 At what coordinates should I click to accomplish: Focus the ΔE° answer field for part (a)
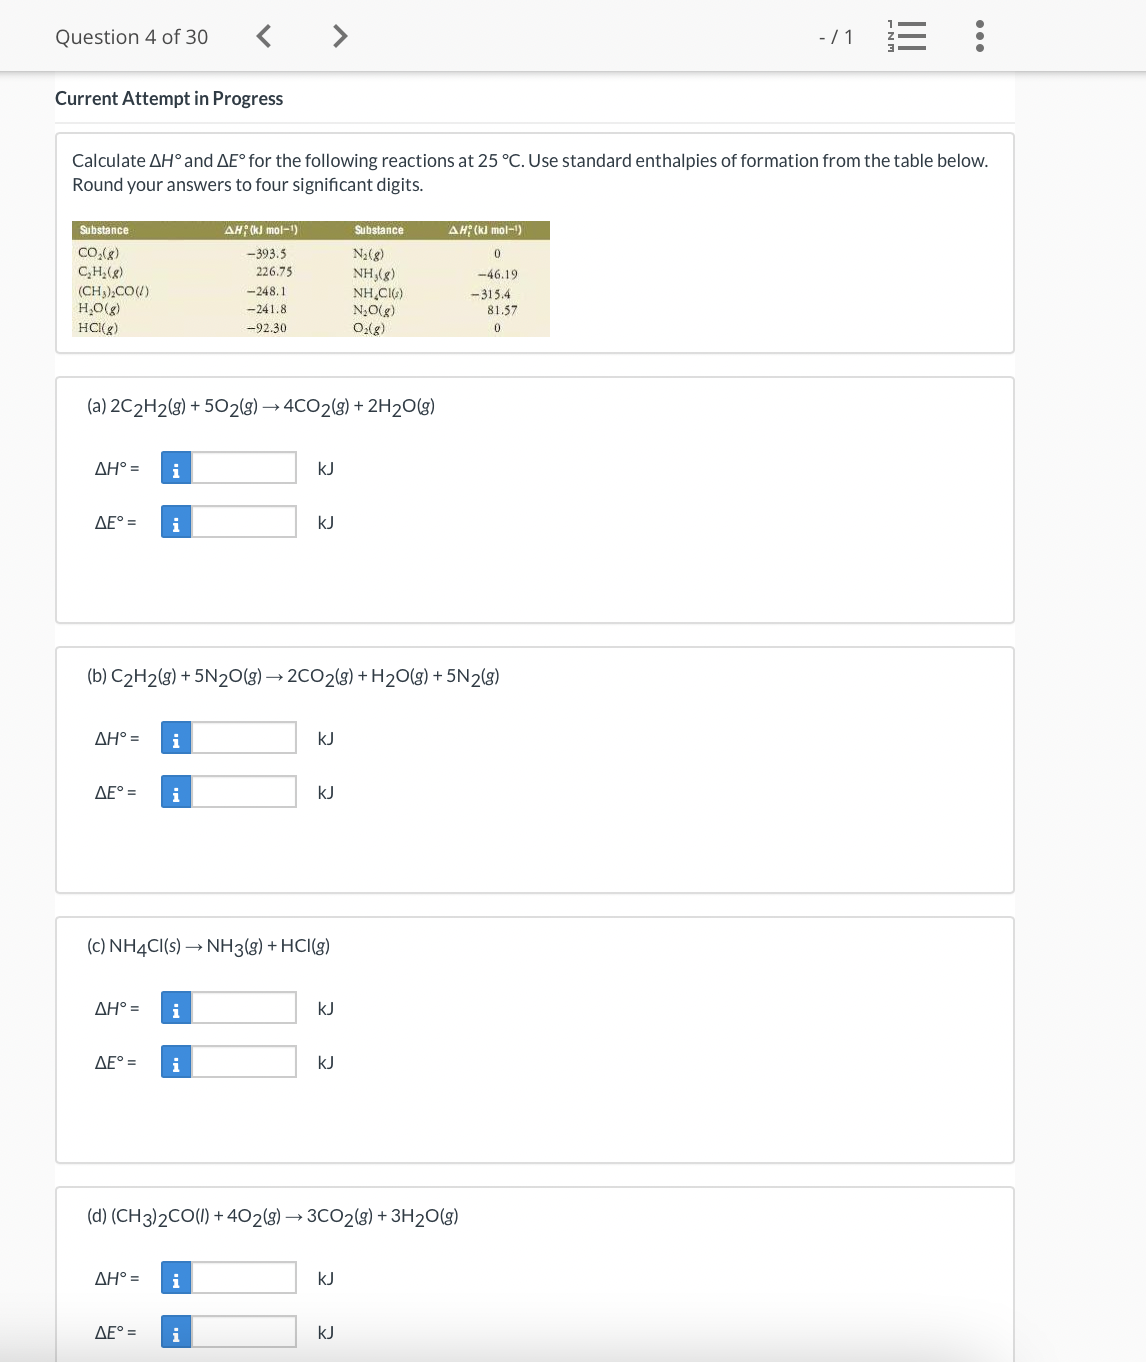coord(244,522)
